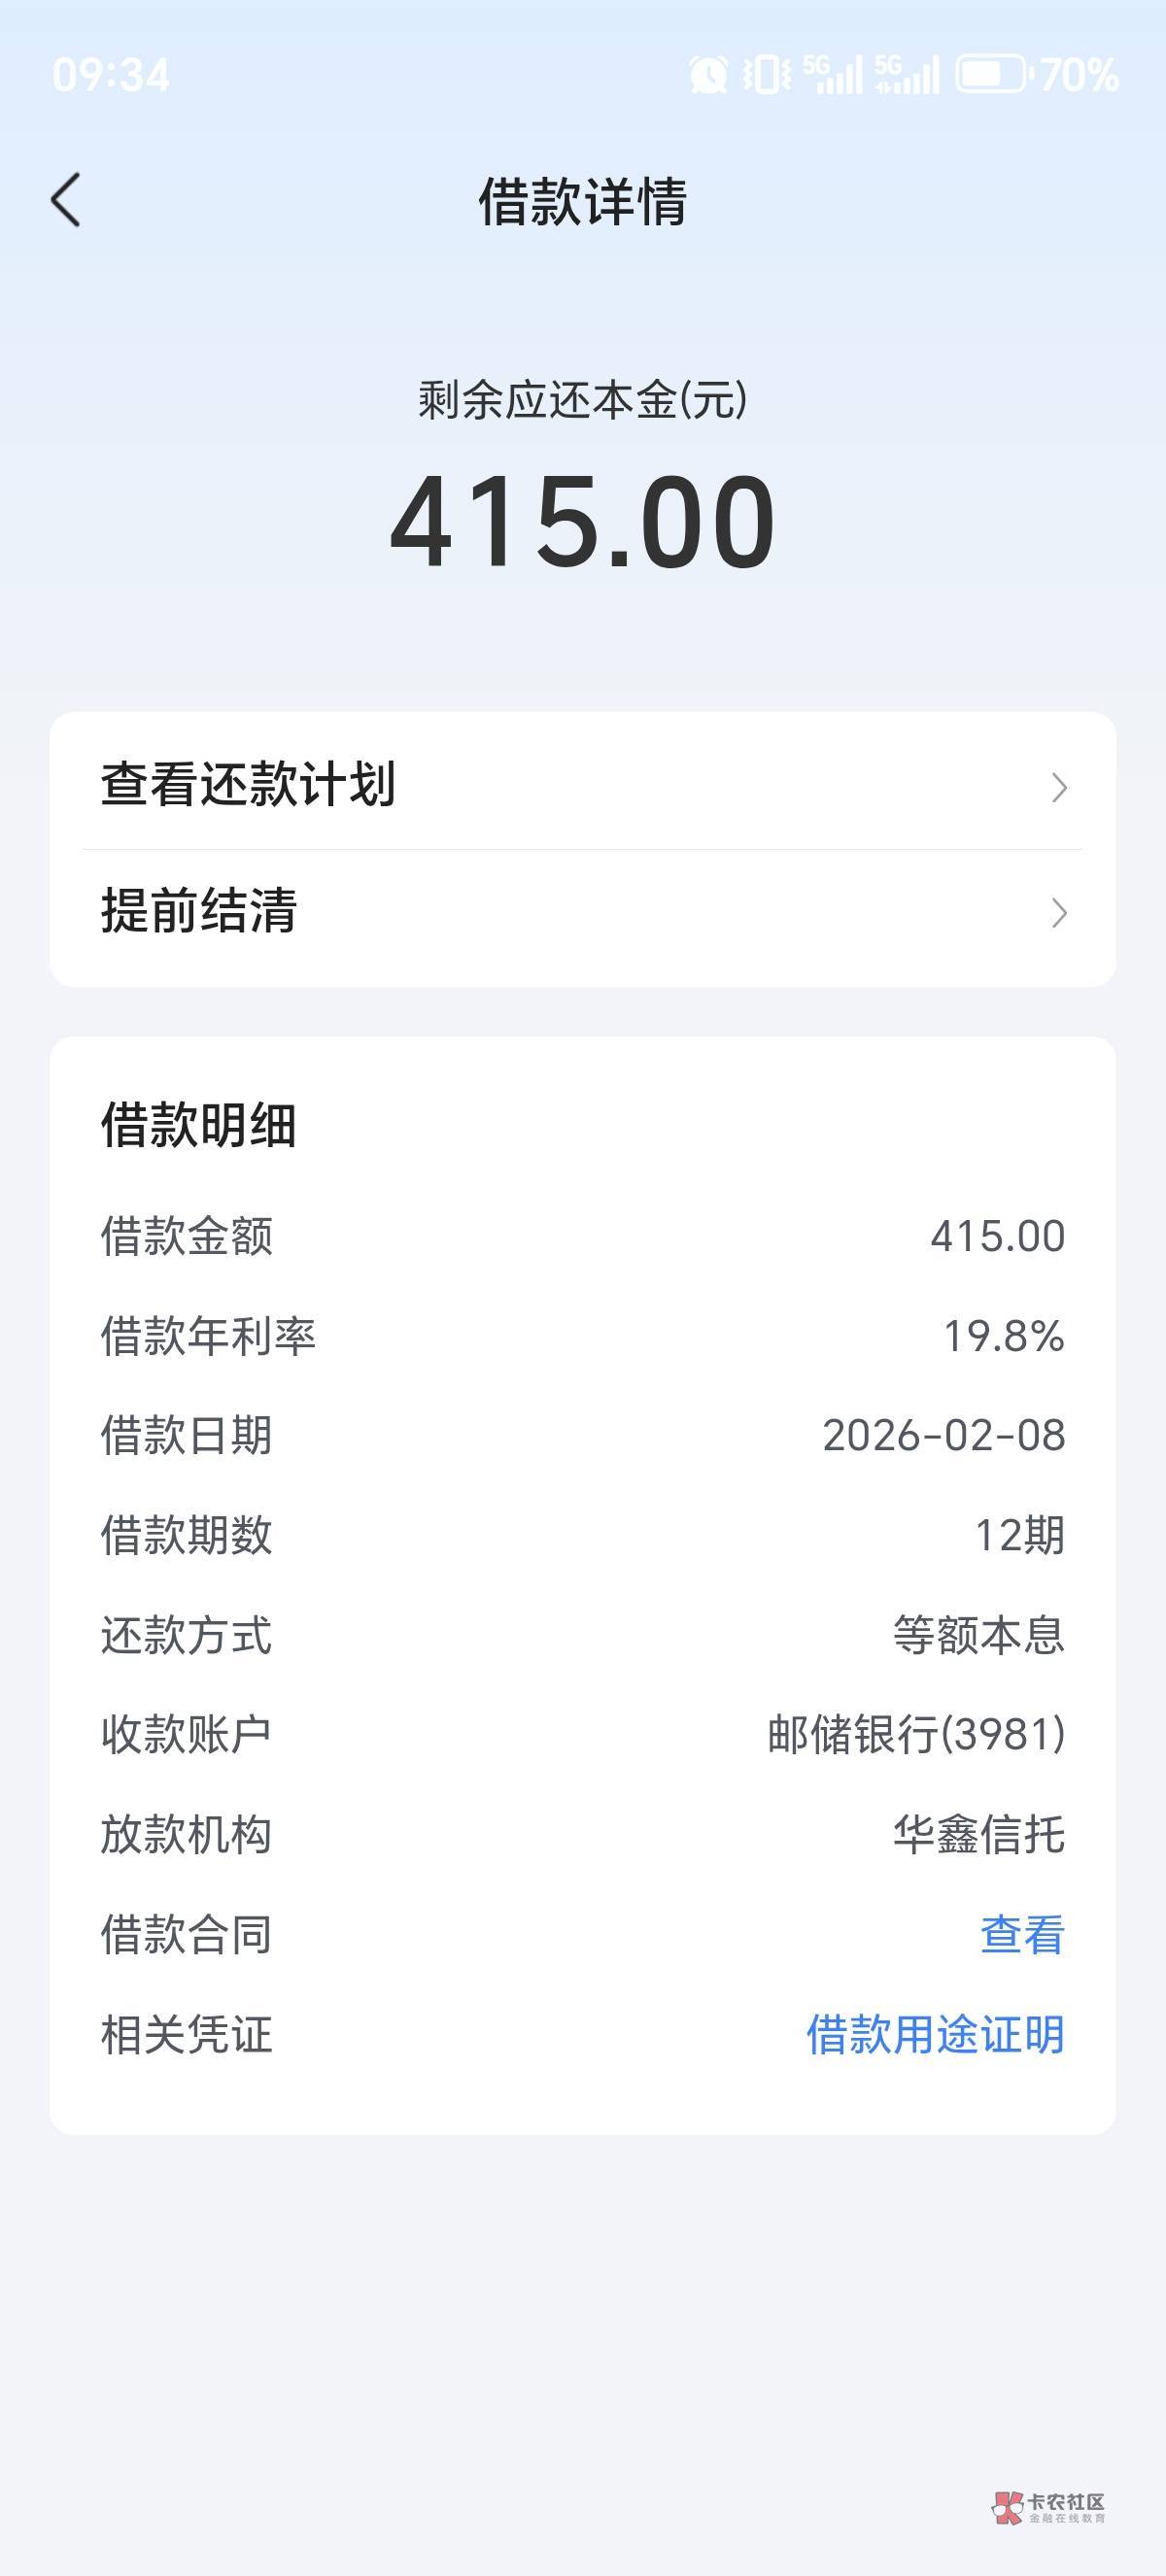Tap the vibrate mode status icon
This screenshot has width=1166, height=2576.
coord(767,75)
